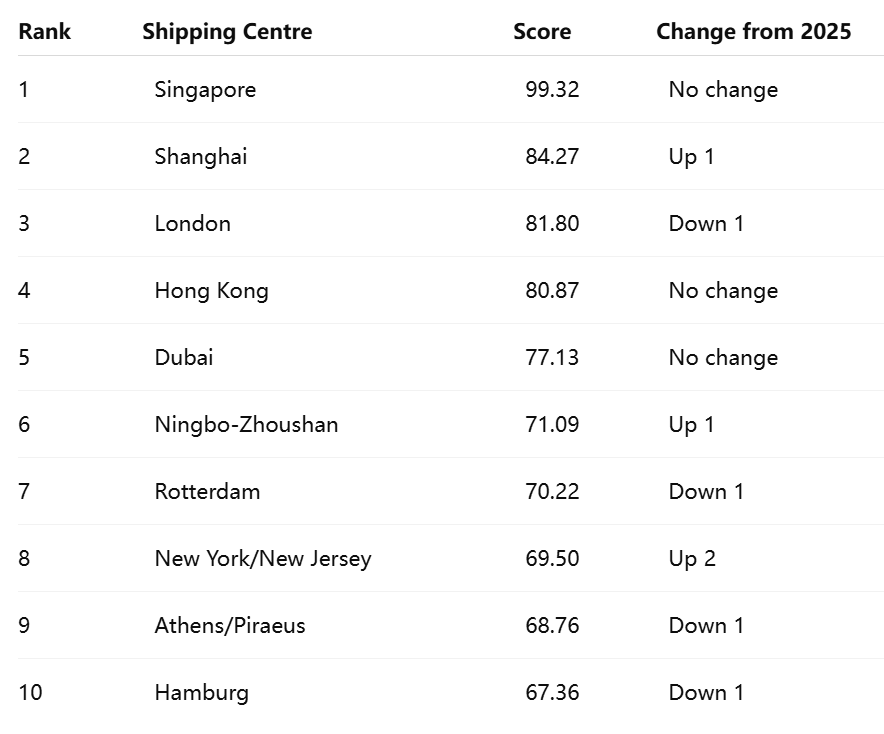This screenshot has height=734, width=884.
Task: Click Athens/Piraeus in the list
Action: [230, 626]
